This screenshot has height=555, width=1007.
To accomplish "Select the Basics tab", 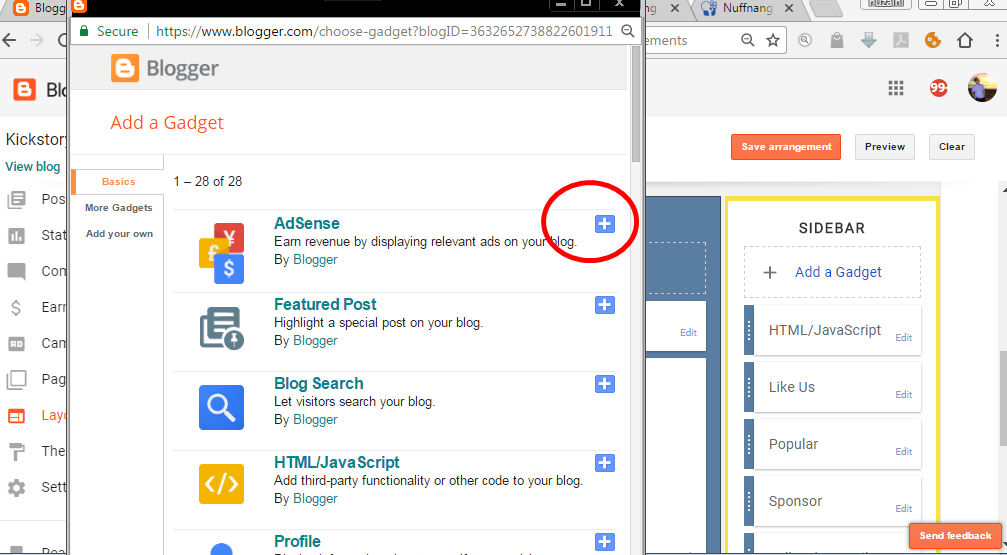I will (x=118, y=182).
